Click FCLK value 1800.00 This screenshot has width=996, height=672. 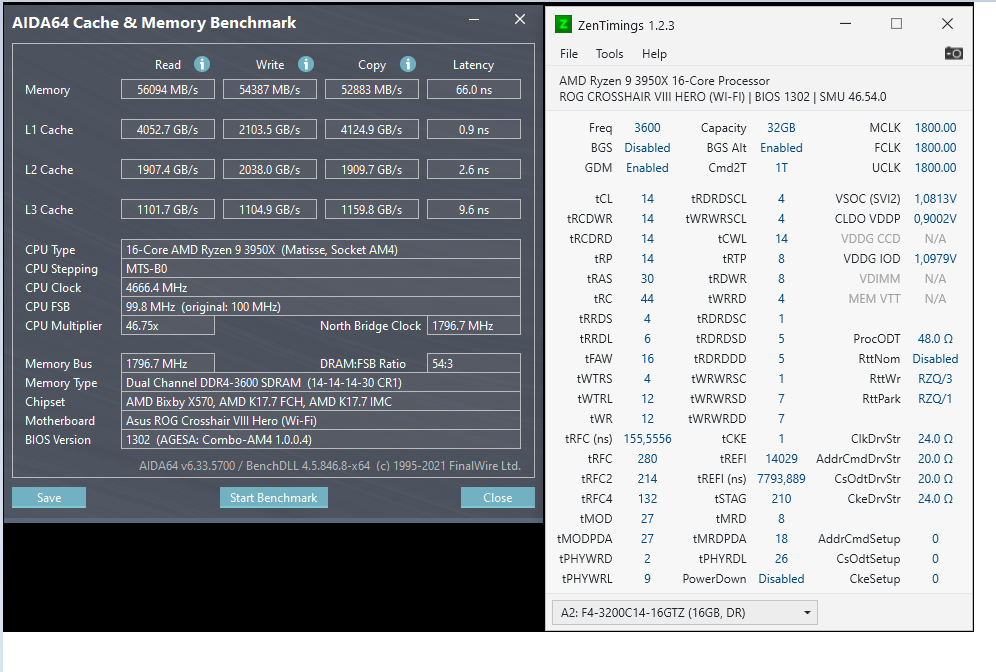click(x=936, y=148)
